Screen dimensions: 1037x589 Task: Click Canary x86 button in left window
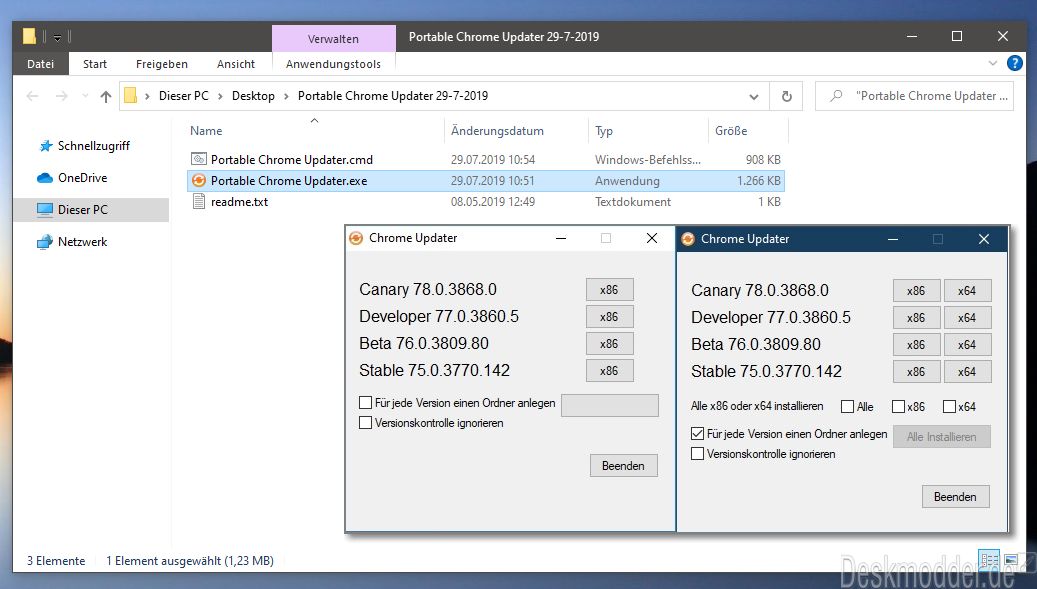click(x=609, y=290)
